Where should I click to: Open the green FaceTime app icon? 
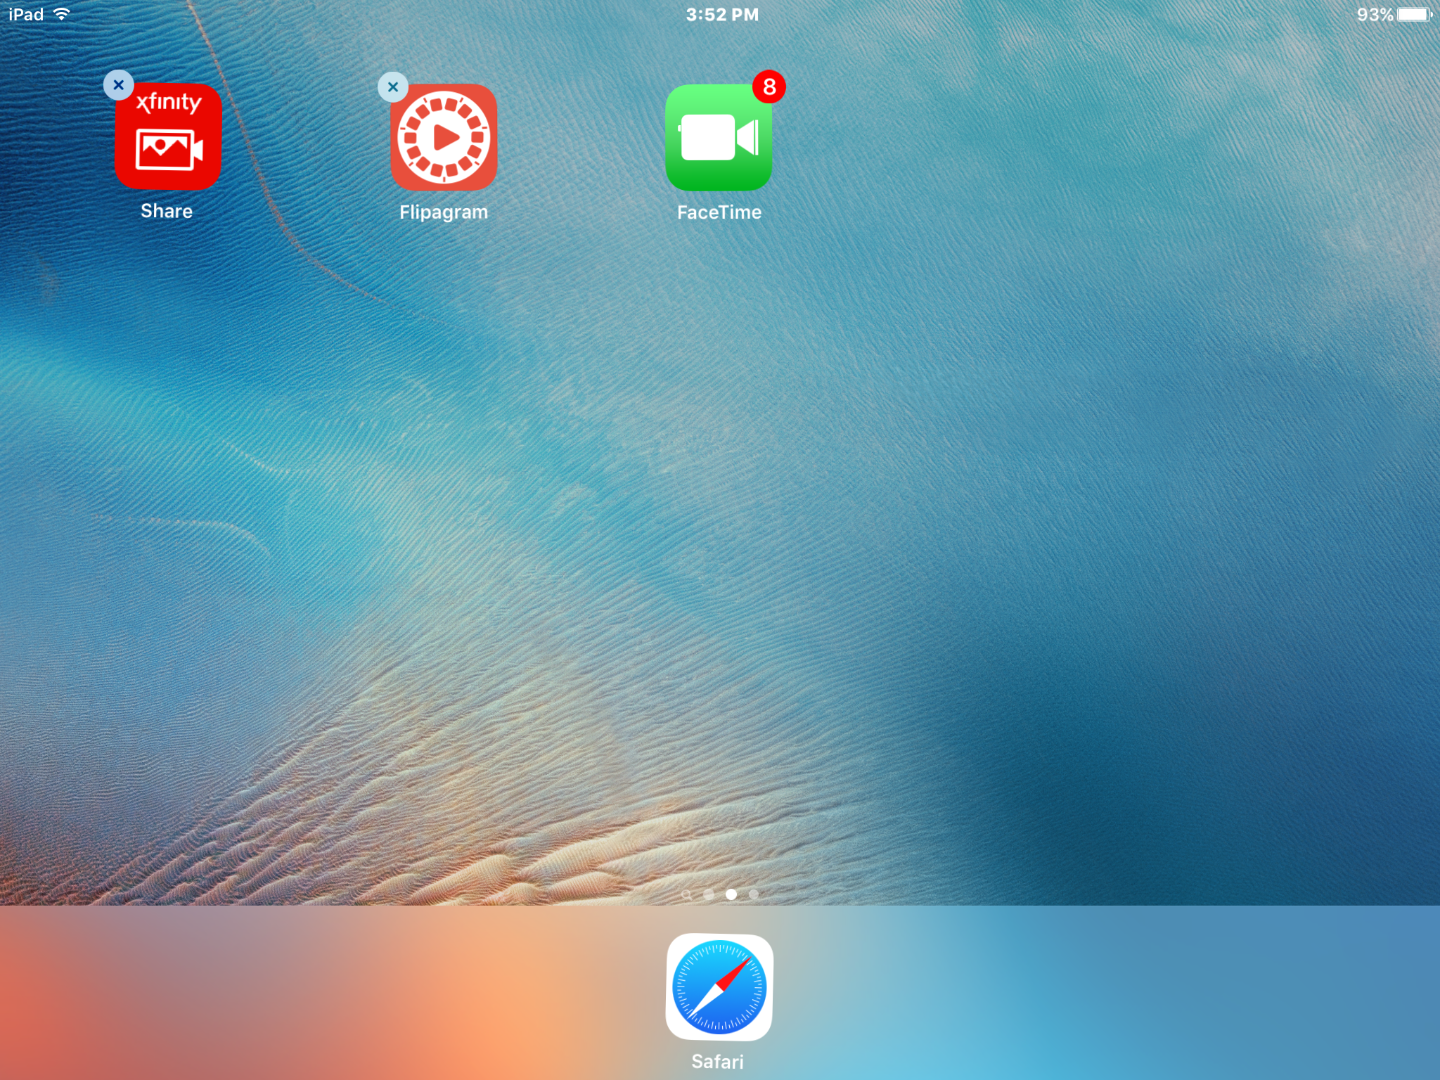point(719,137)
